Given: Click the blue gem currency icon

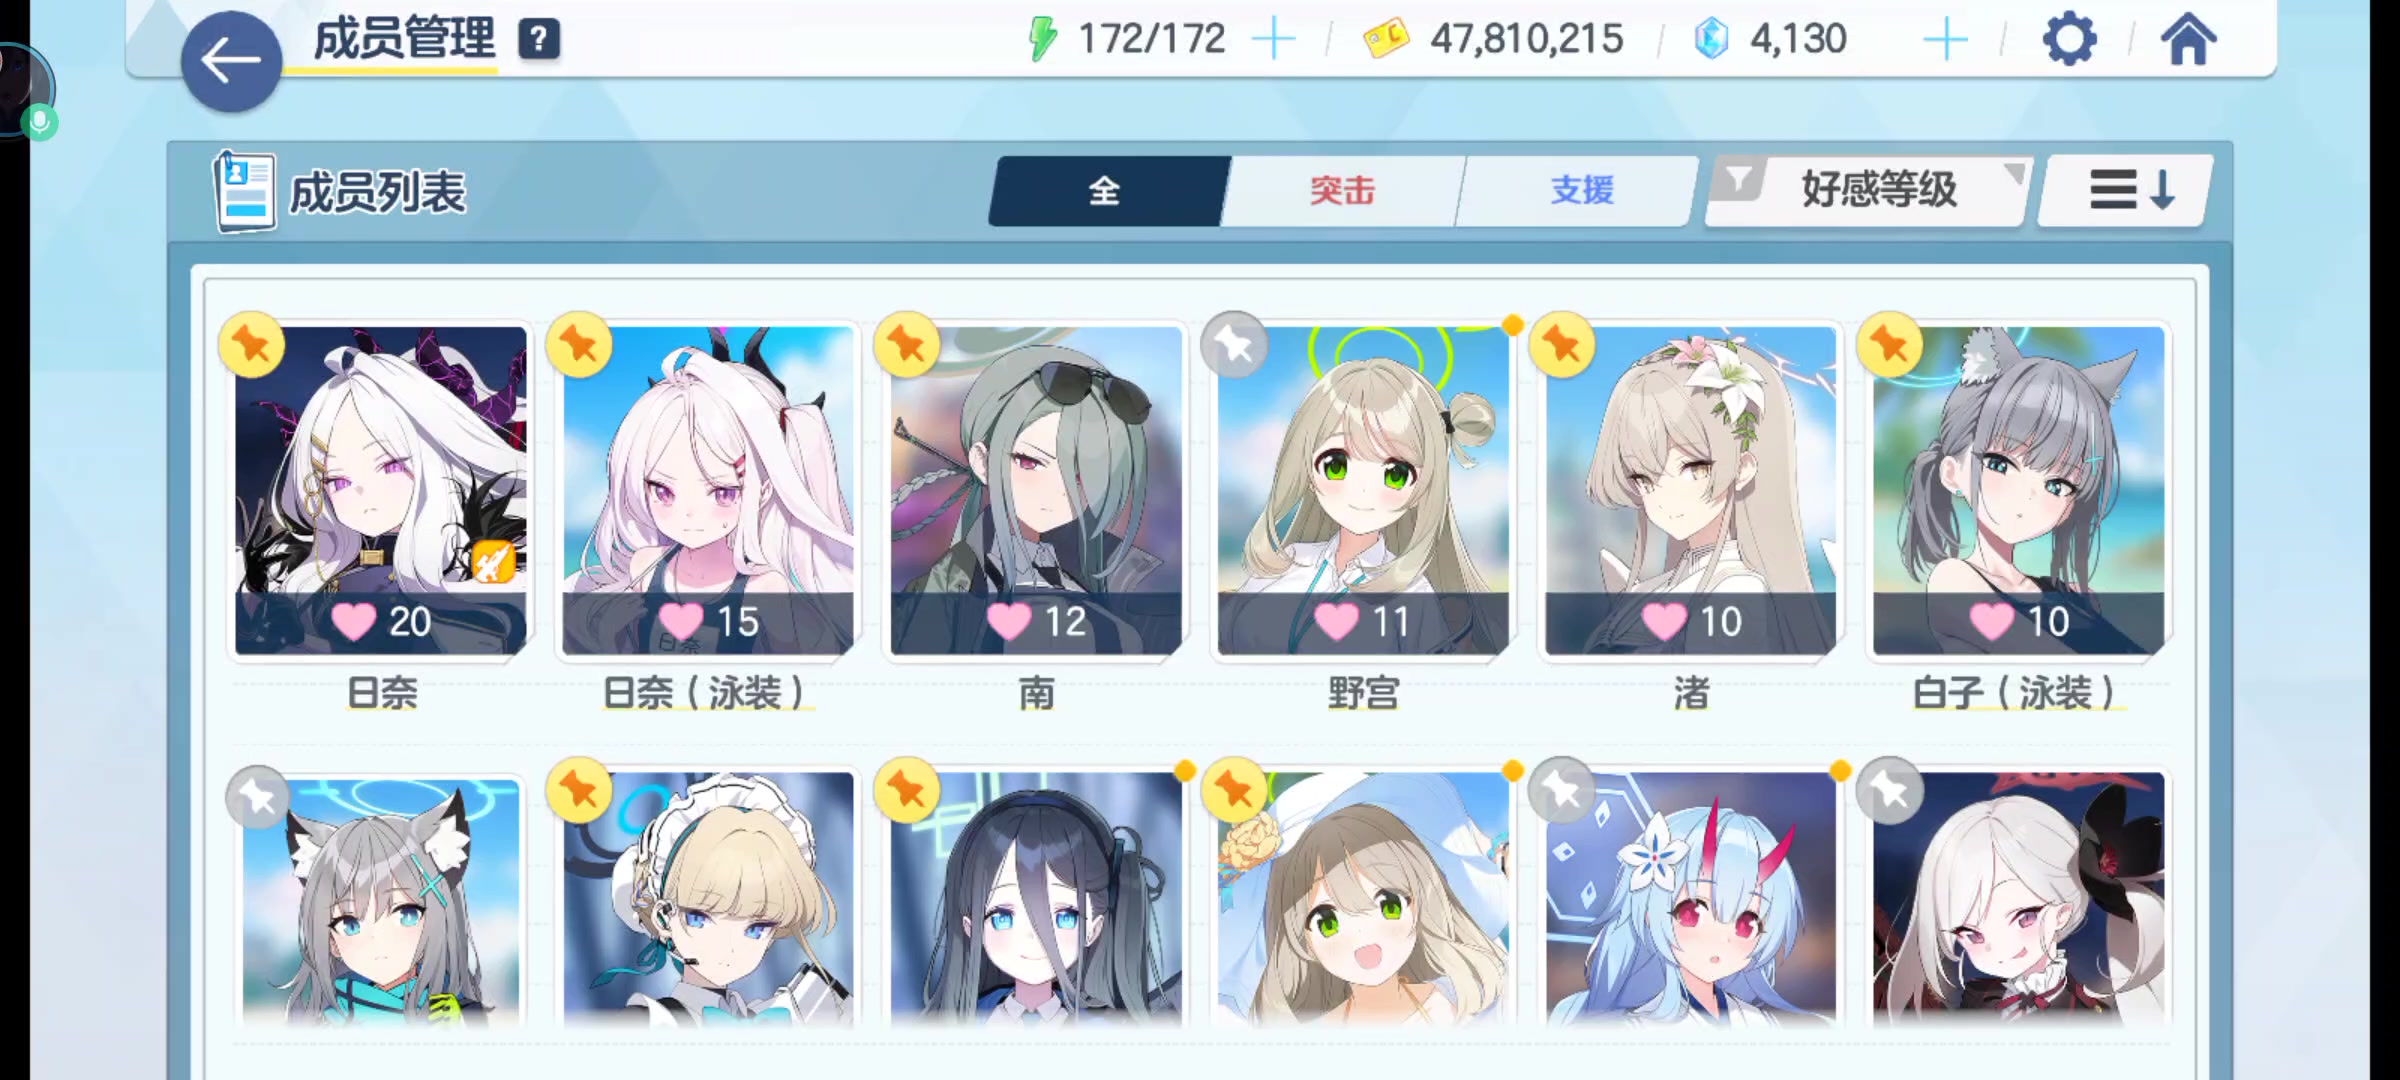Looking at the screenshot, I should pyautogui.click(x=1711, y=39).
